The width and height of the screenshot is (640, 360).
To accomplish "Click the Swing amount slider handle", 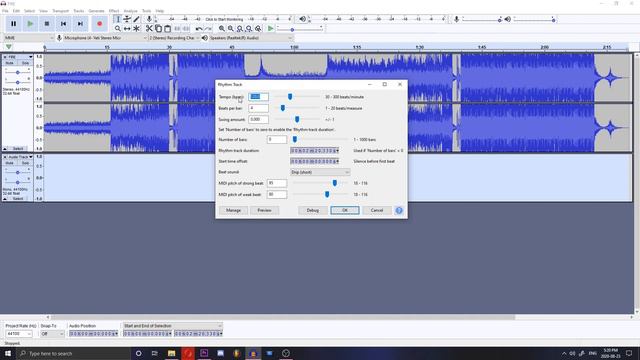I will pyautogui.click(x=297, y=119).
